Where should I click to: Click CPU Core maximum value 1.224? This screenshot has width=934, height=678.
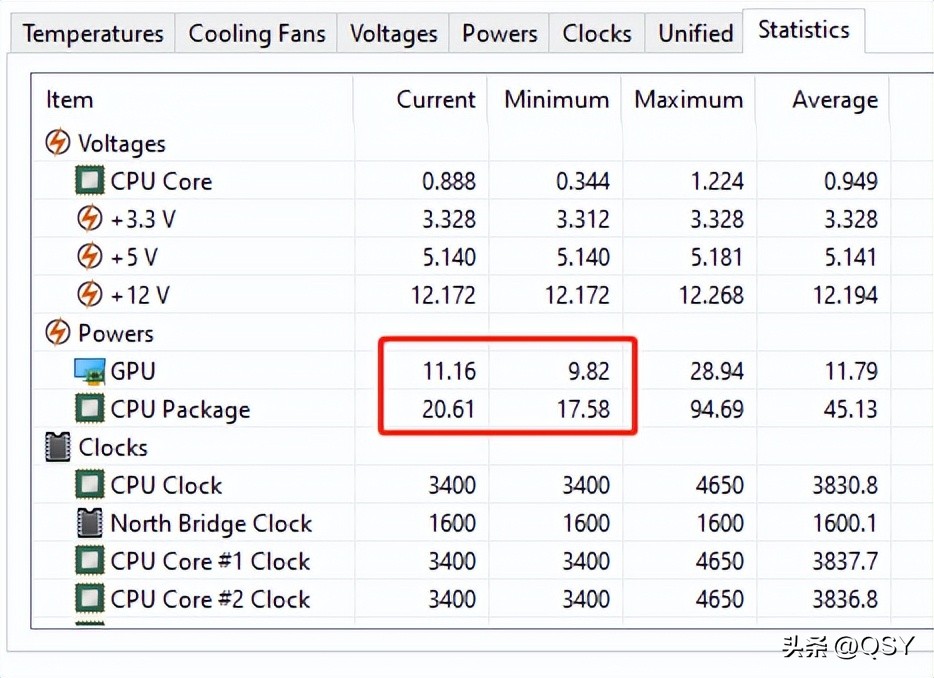717,181
